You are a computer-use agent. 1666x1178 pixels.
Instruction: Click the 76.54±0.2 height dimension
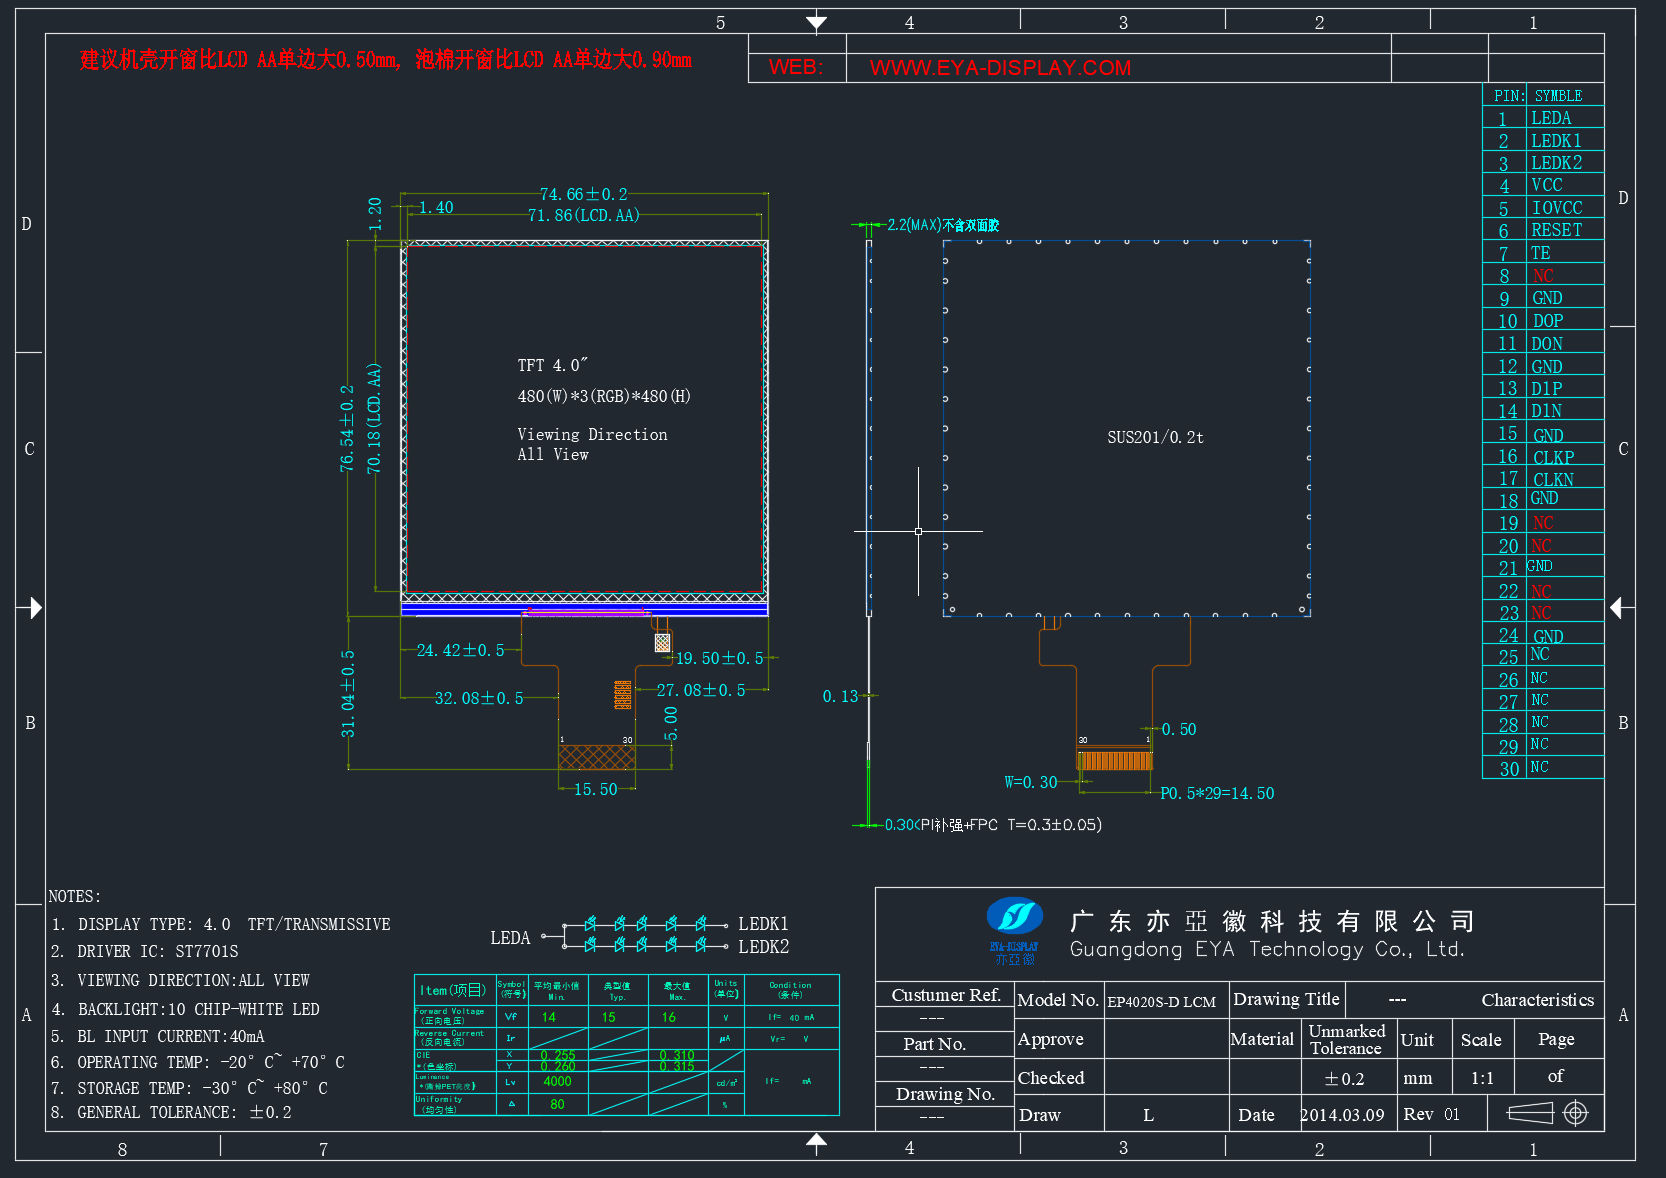tap(347, 428)
